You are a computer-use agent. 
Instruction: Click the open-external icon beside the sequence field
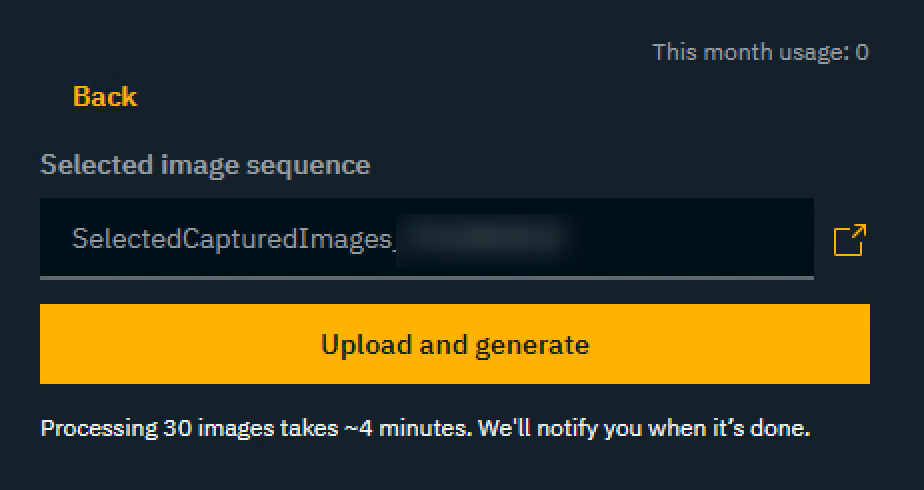tap(849, 240)
